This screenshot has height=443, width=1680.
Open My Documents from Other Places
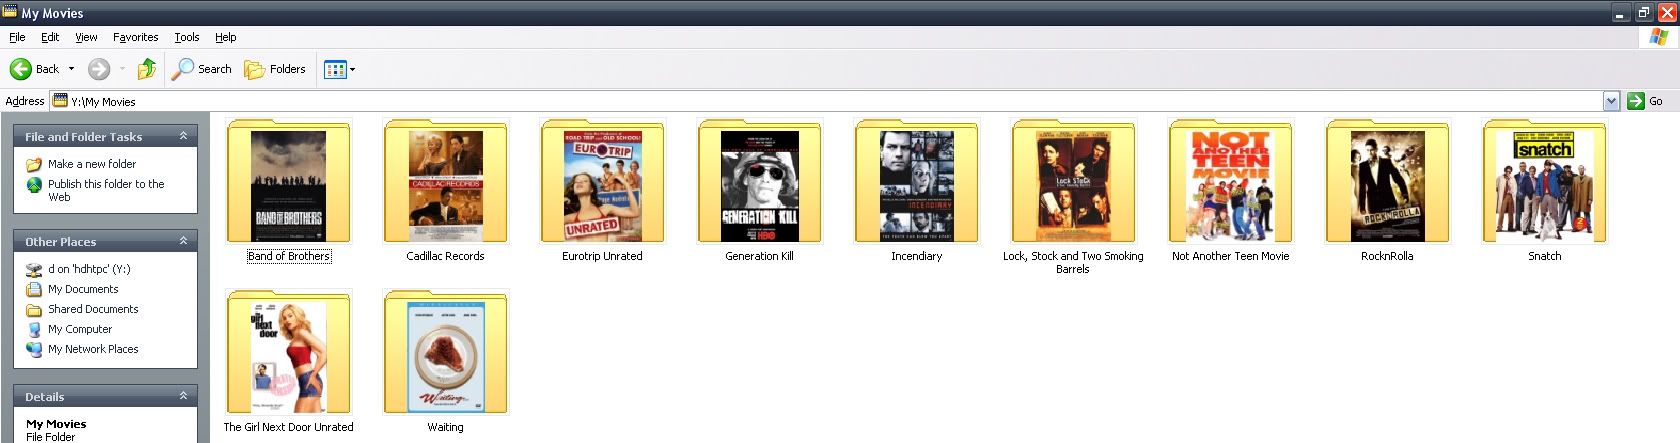tap(83, 289)
